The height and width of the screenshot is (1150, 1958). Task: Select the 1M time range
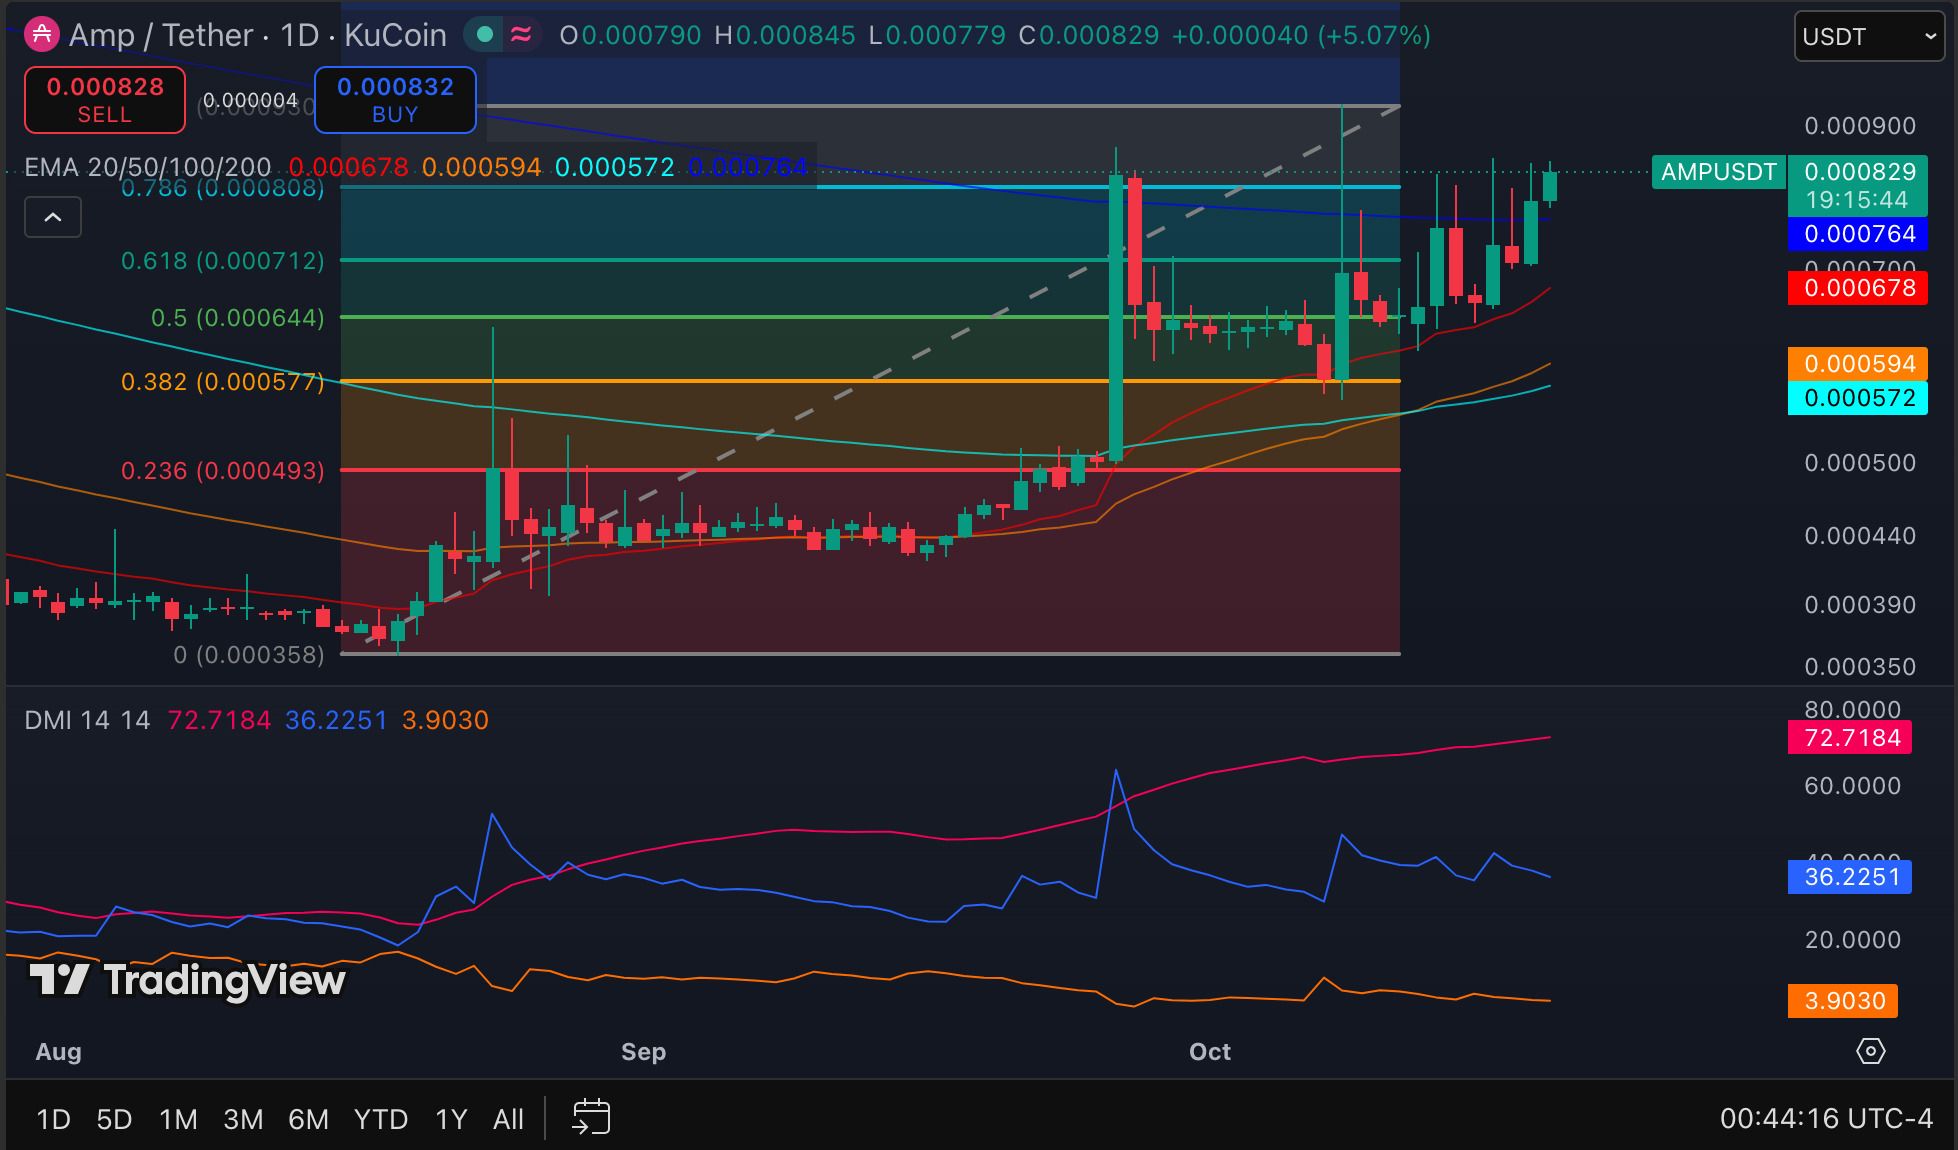coord(178,1119)
